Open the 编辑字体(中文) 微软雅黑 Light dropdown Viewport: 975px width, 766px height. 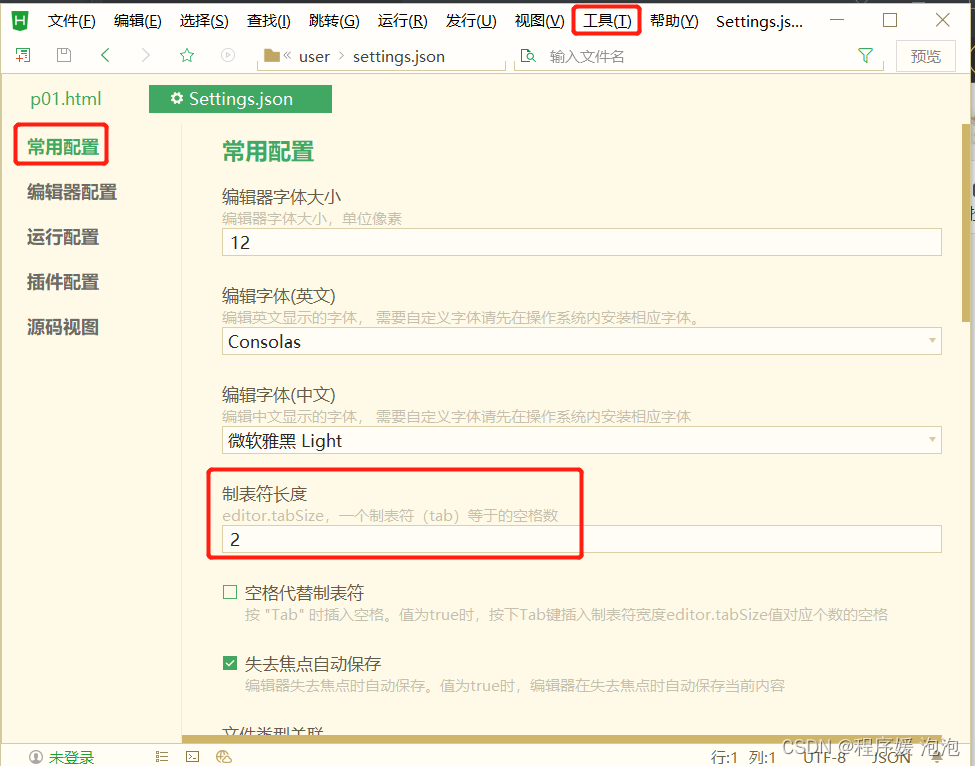point(581,440)
